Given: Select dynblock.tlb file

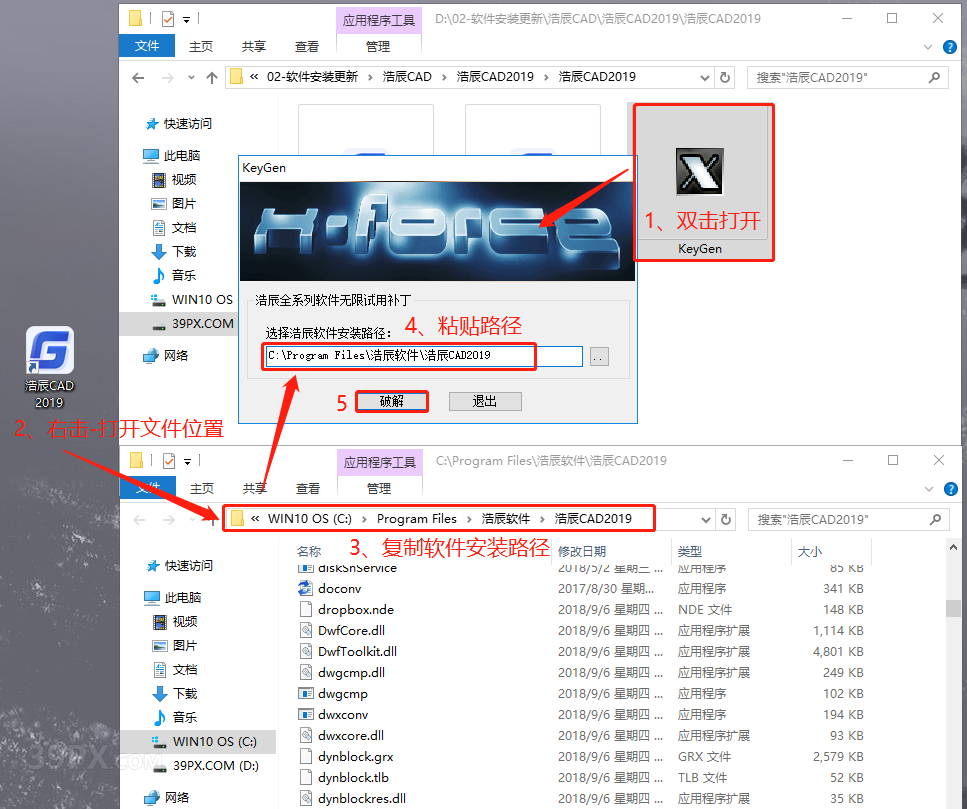Looking at the screenshot, I should 344,778.
